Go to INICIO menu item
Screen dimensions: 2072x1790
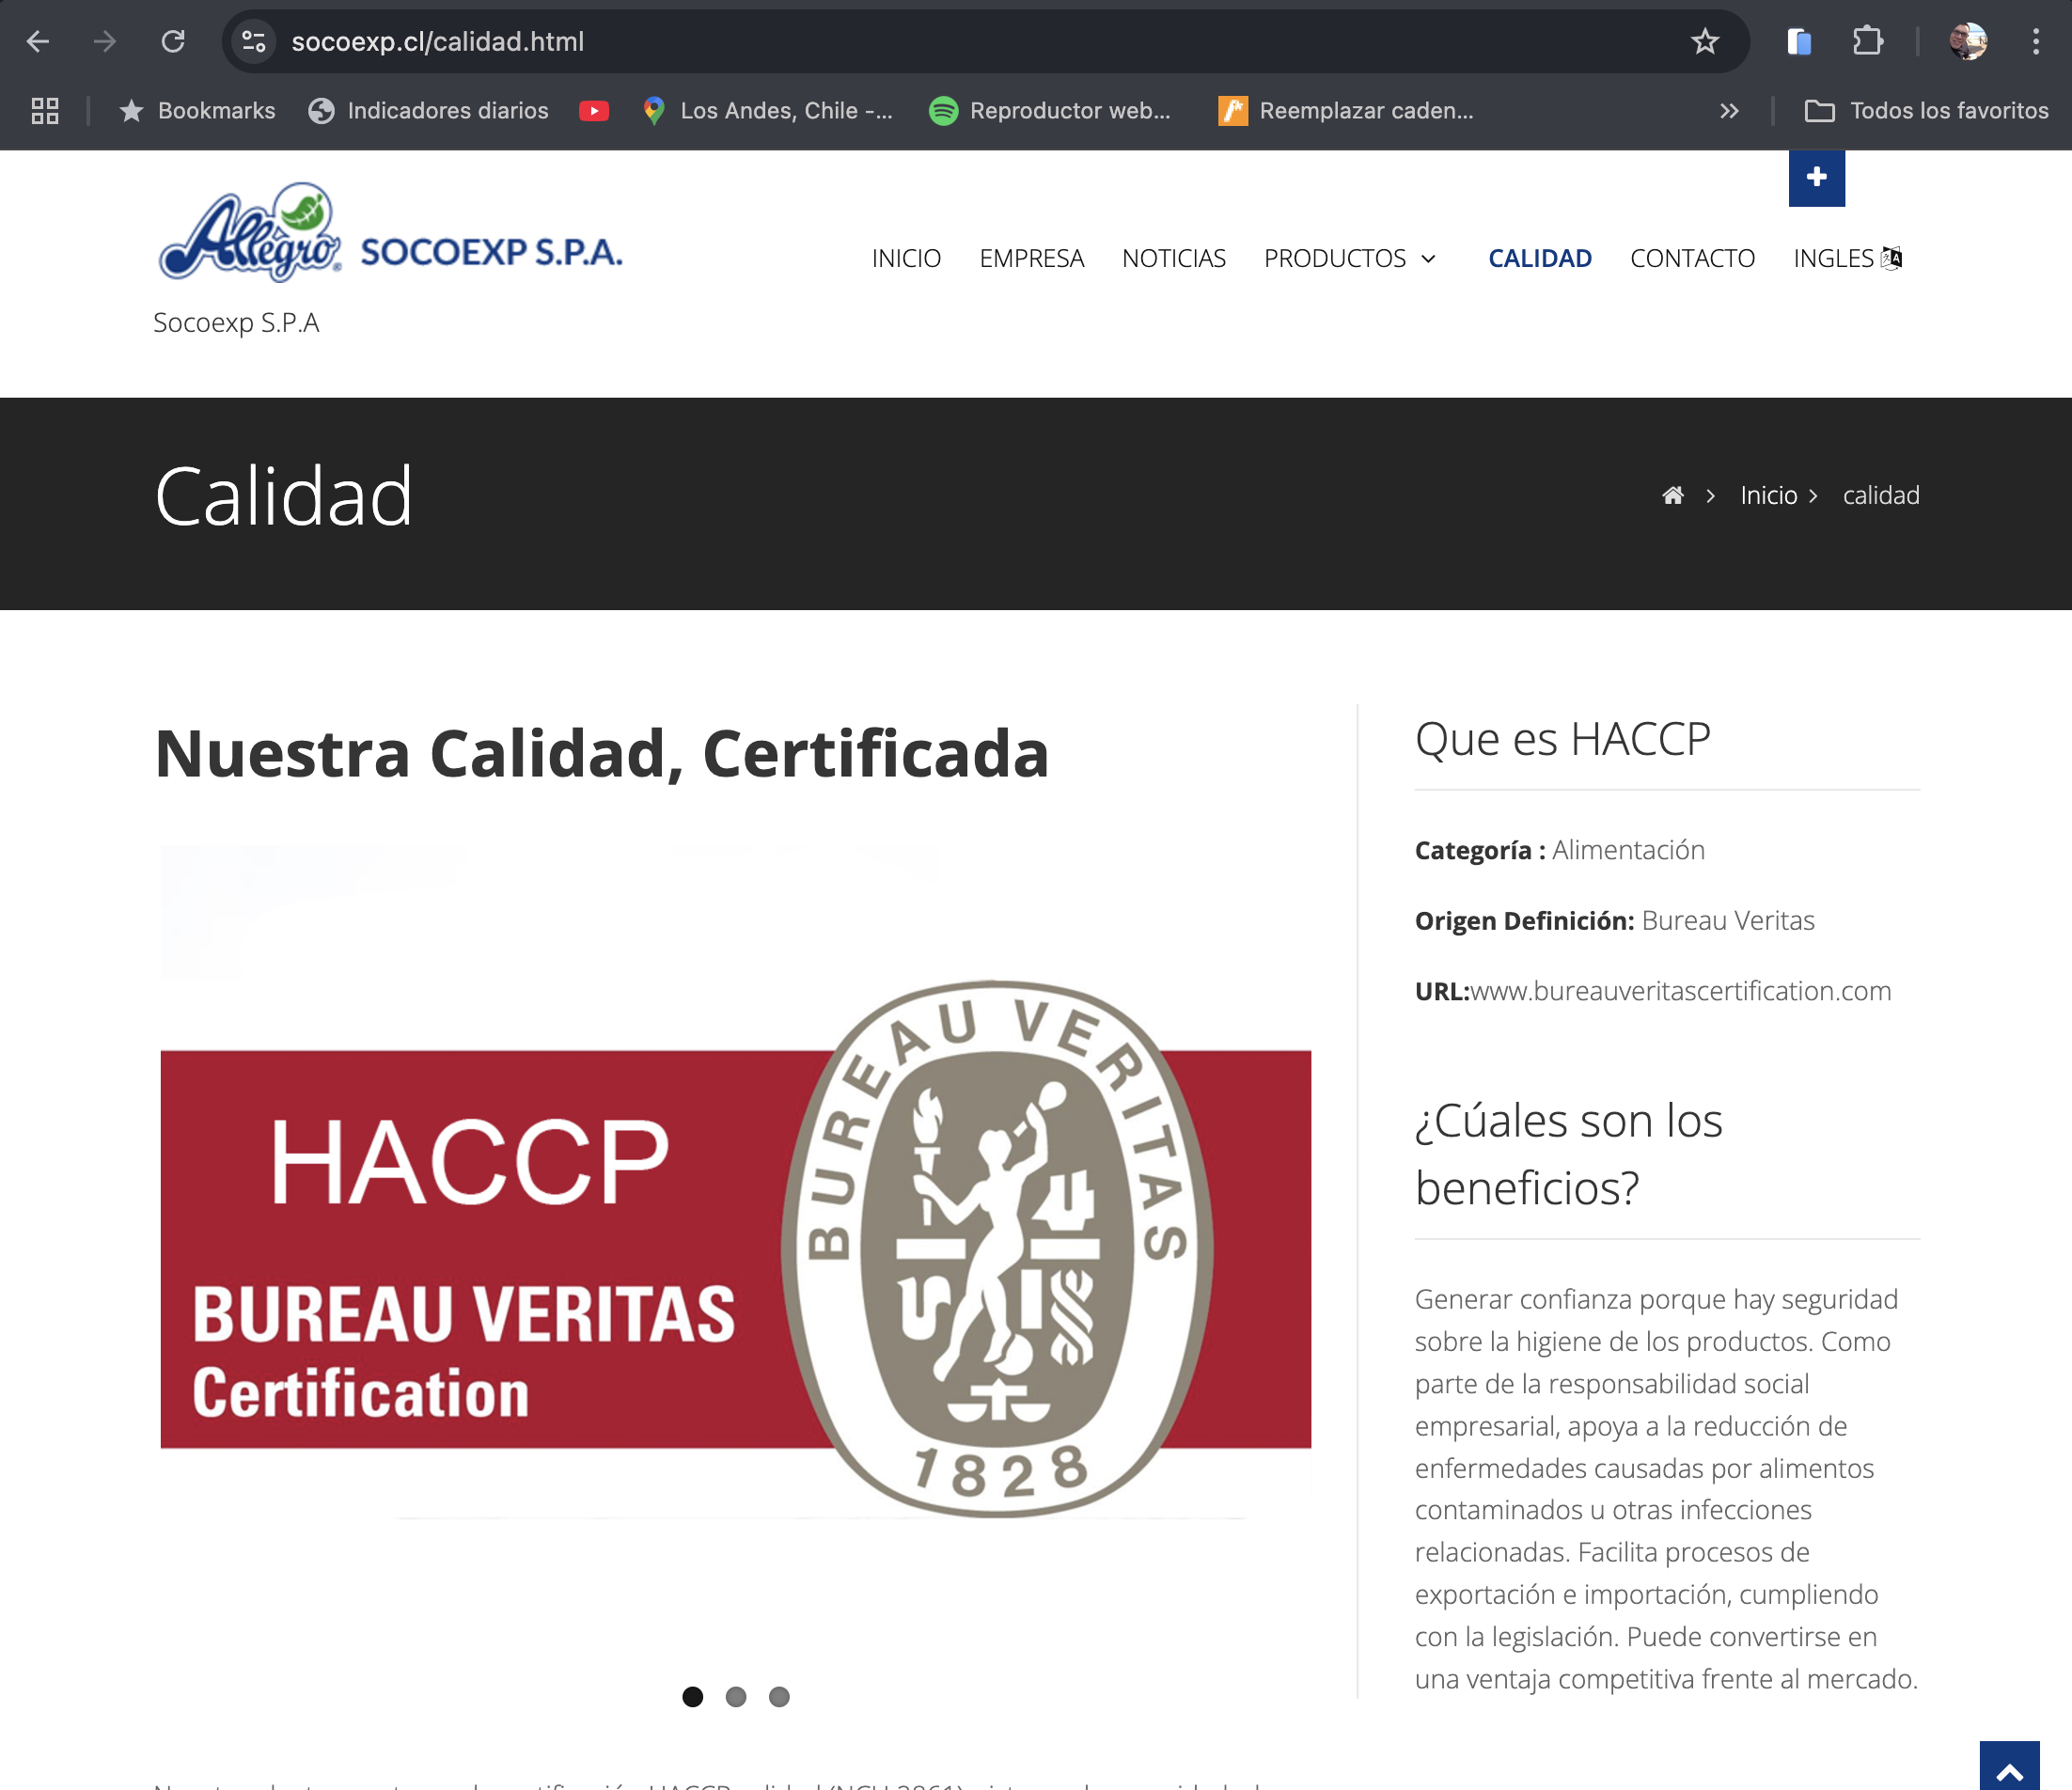tap(906, 258)
